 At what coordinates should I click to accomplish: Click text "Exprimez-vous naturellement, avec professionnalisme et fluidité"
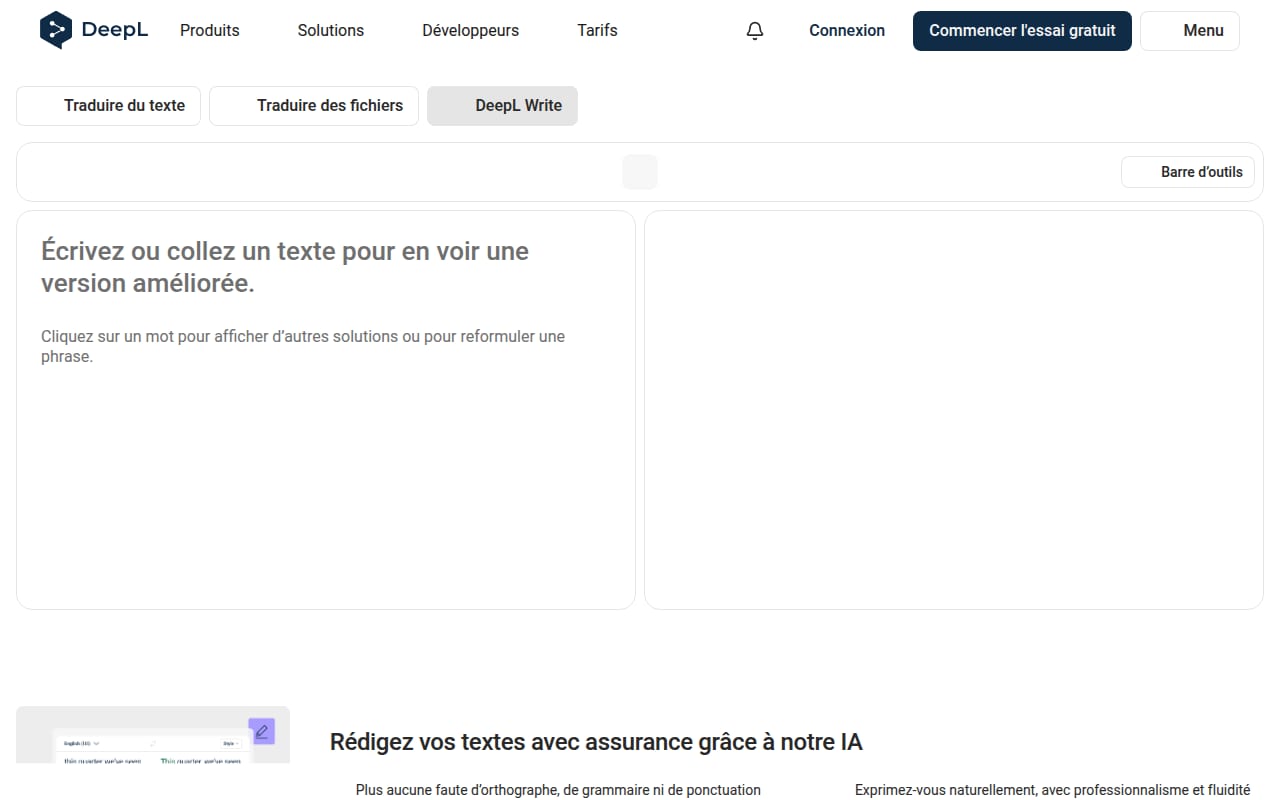[1052, 790]
